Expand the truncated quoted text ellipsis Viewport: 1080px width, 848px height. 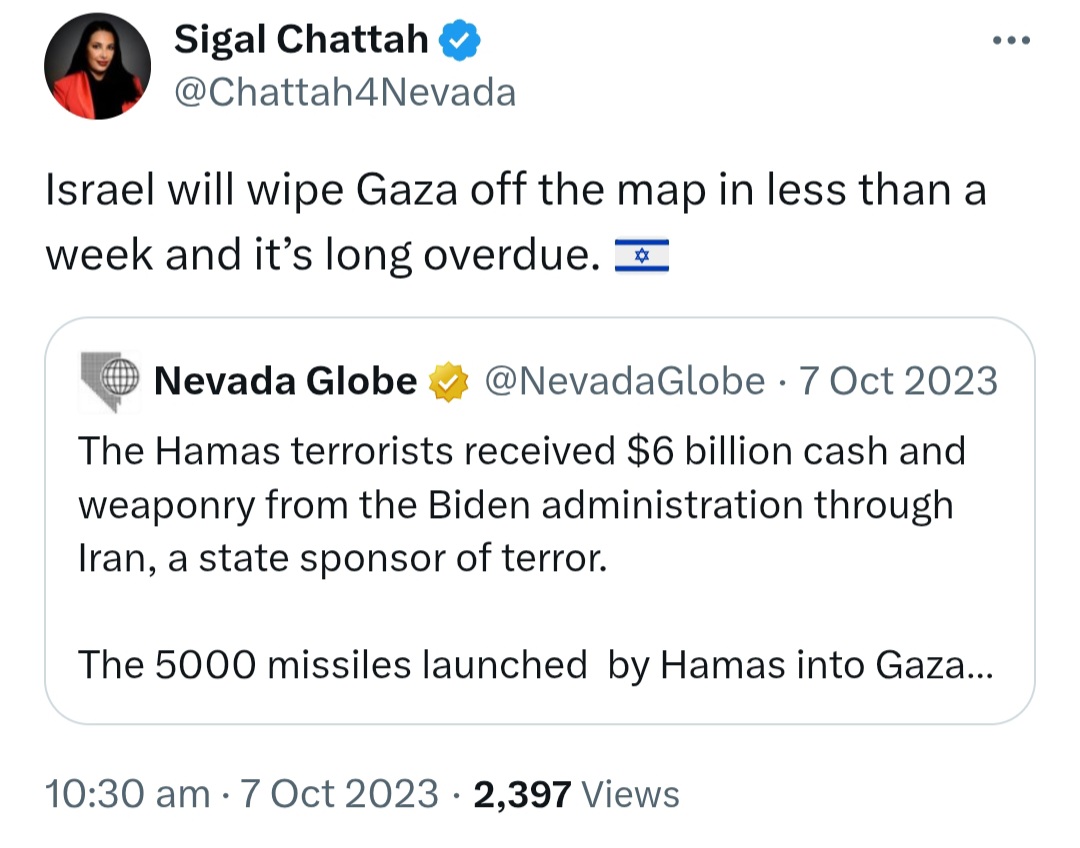[x=979, y=667]
